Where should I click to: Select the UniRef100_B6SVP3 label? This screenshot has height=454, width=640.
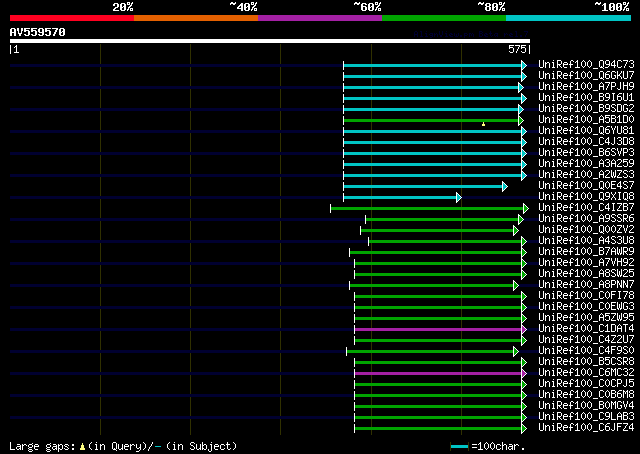click(587, 153)
